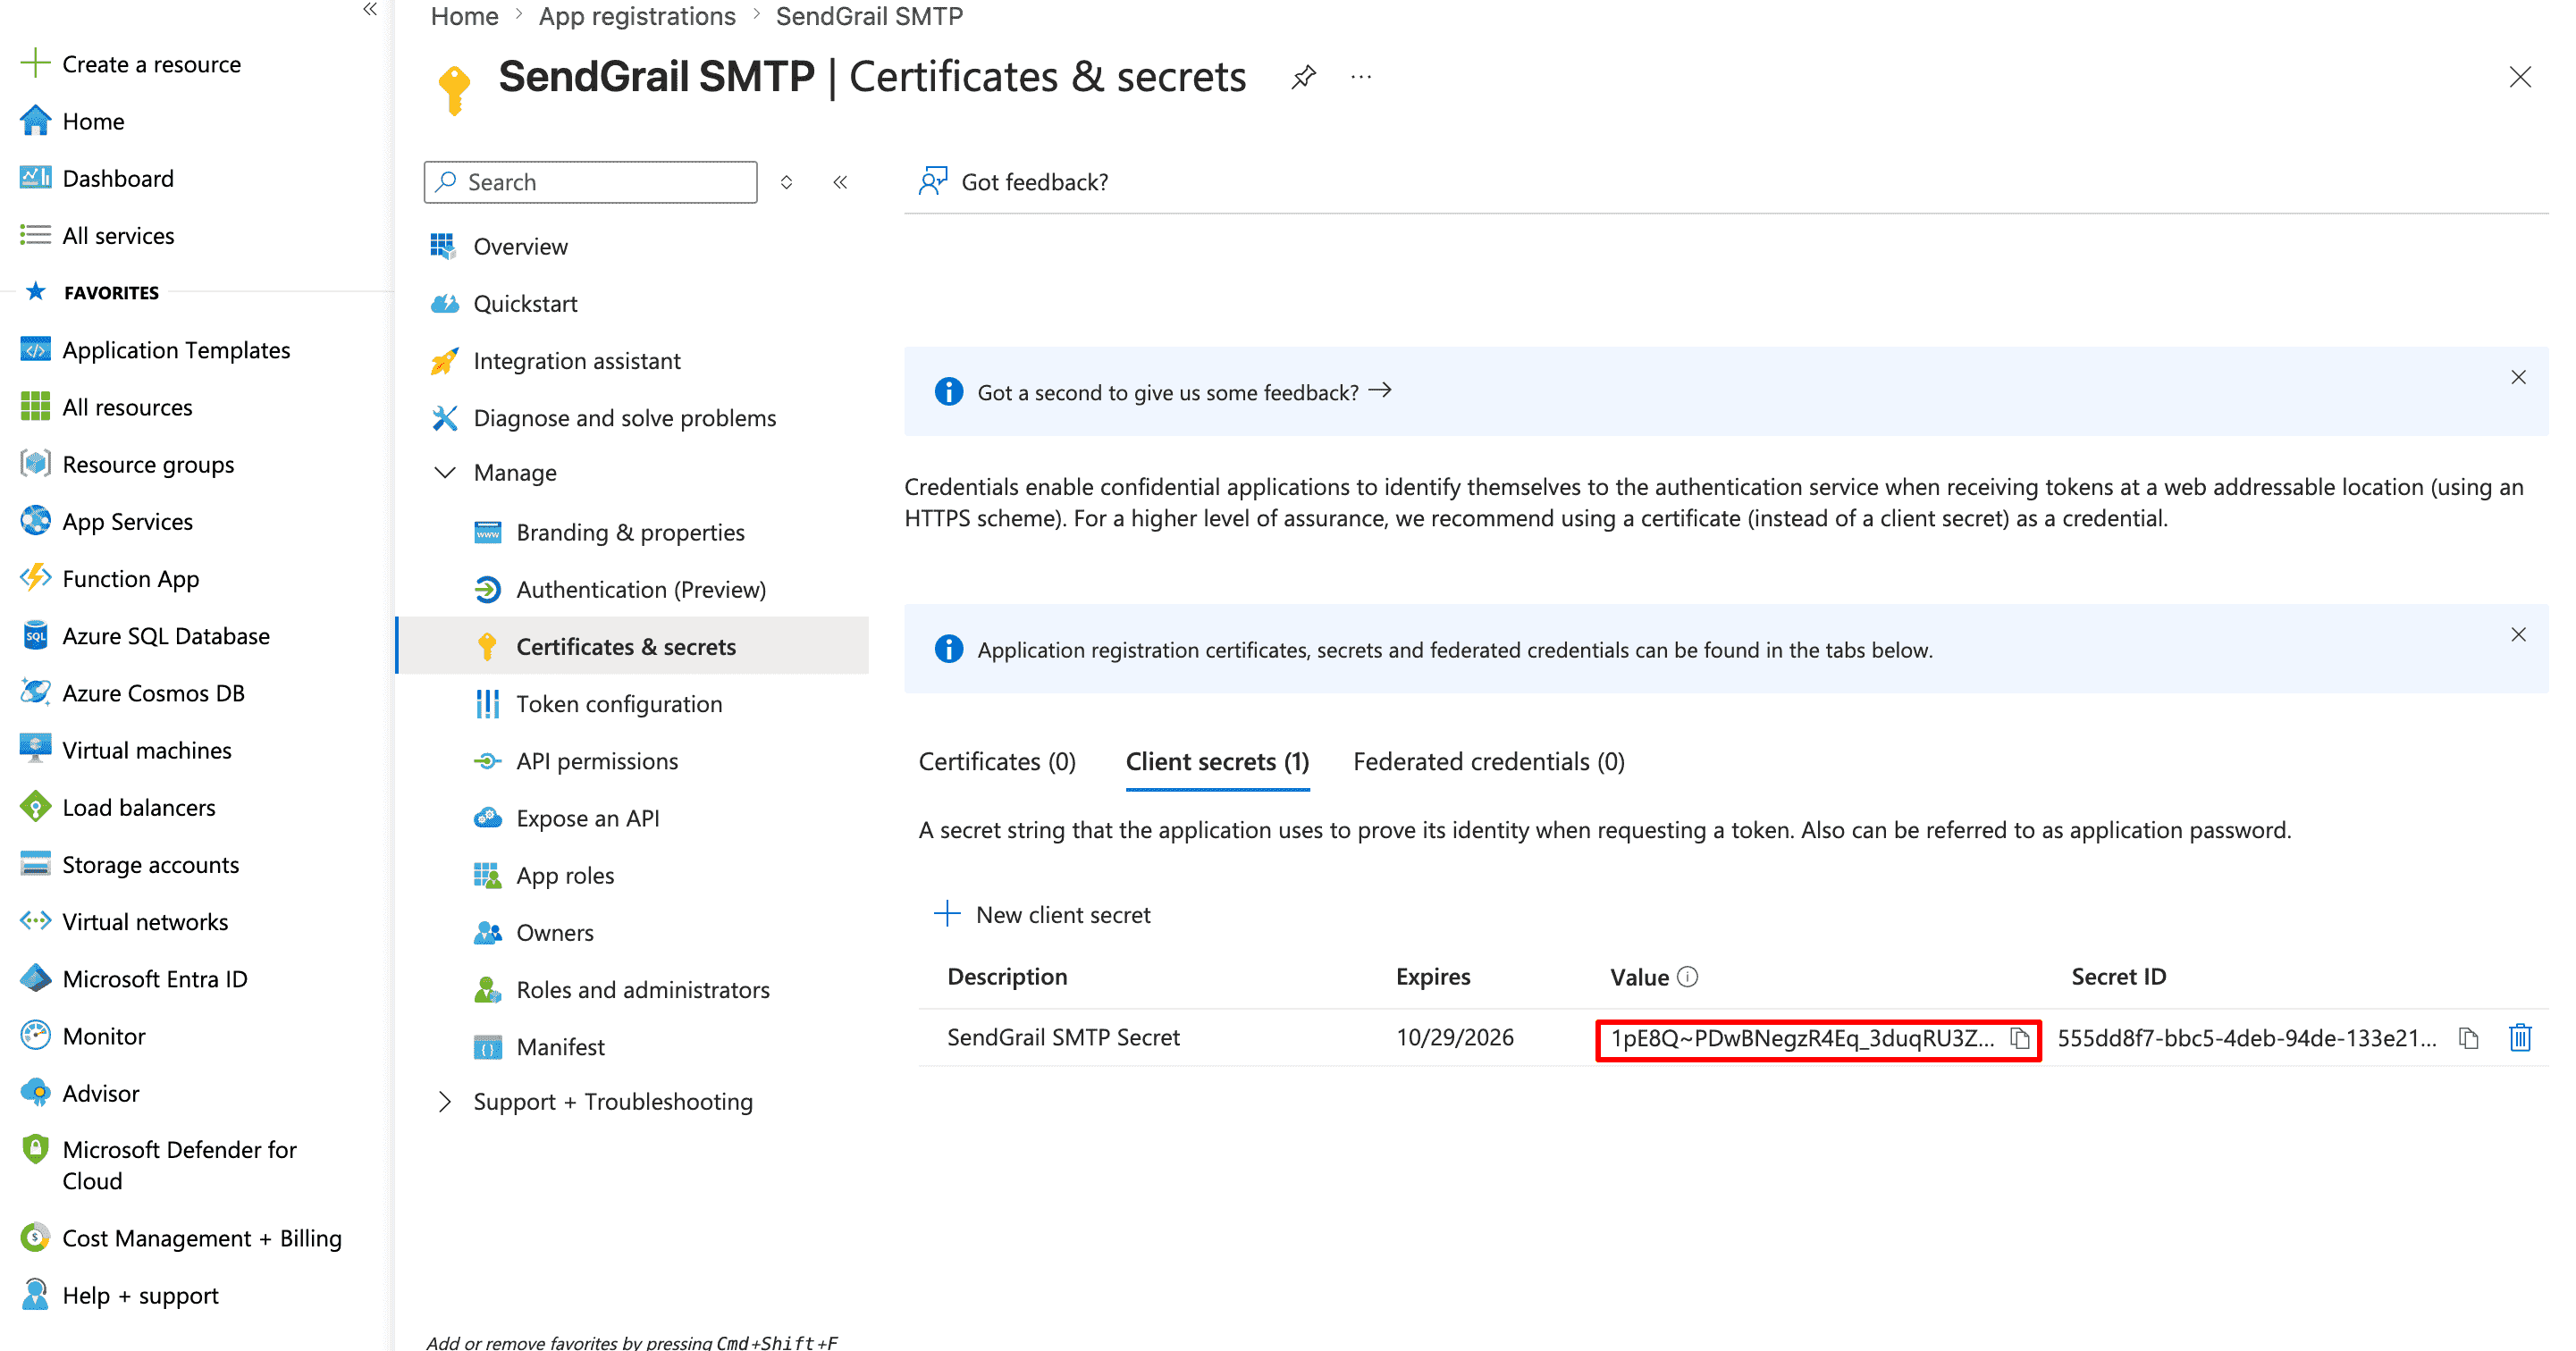The width and height of the screenshot is (2576, 1351).
Task: Copy the client secret value
Action: click(x=2019, y=1038)
